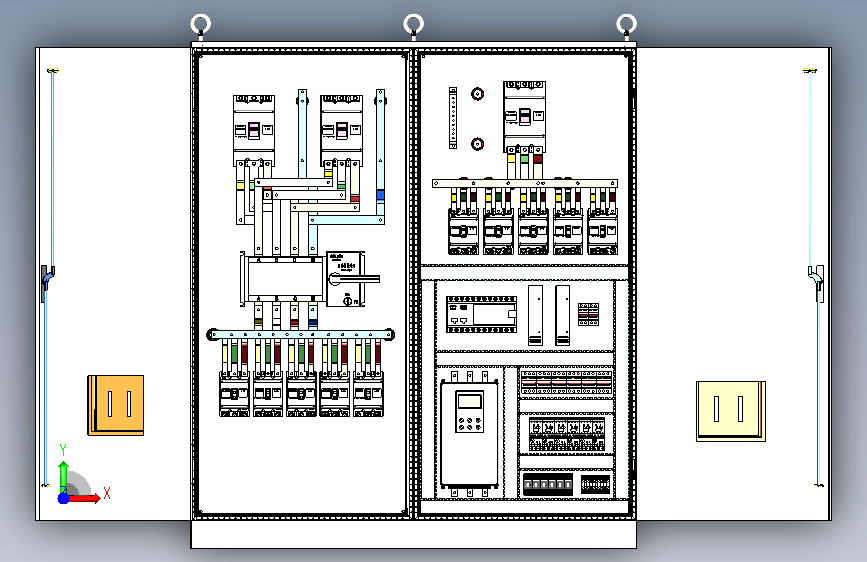Select the middle lifting eye bolt on cabinet top
The image size is (867, 562).
coord(414,26)
